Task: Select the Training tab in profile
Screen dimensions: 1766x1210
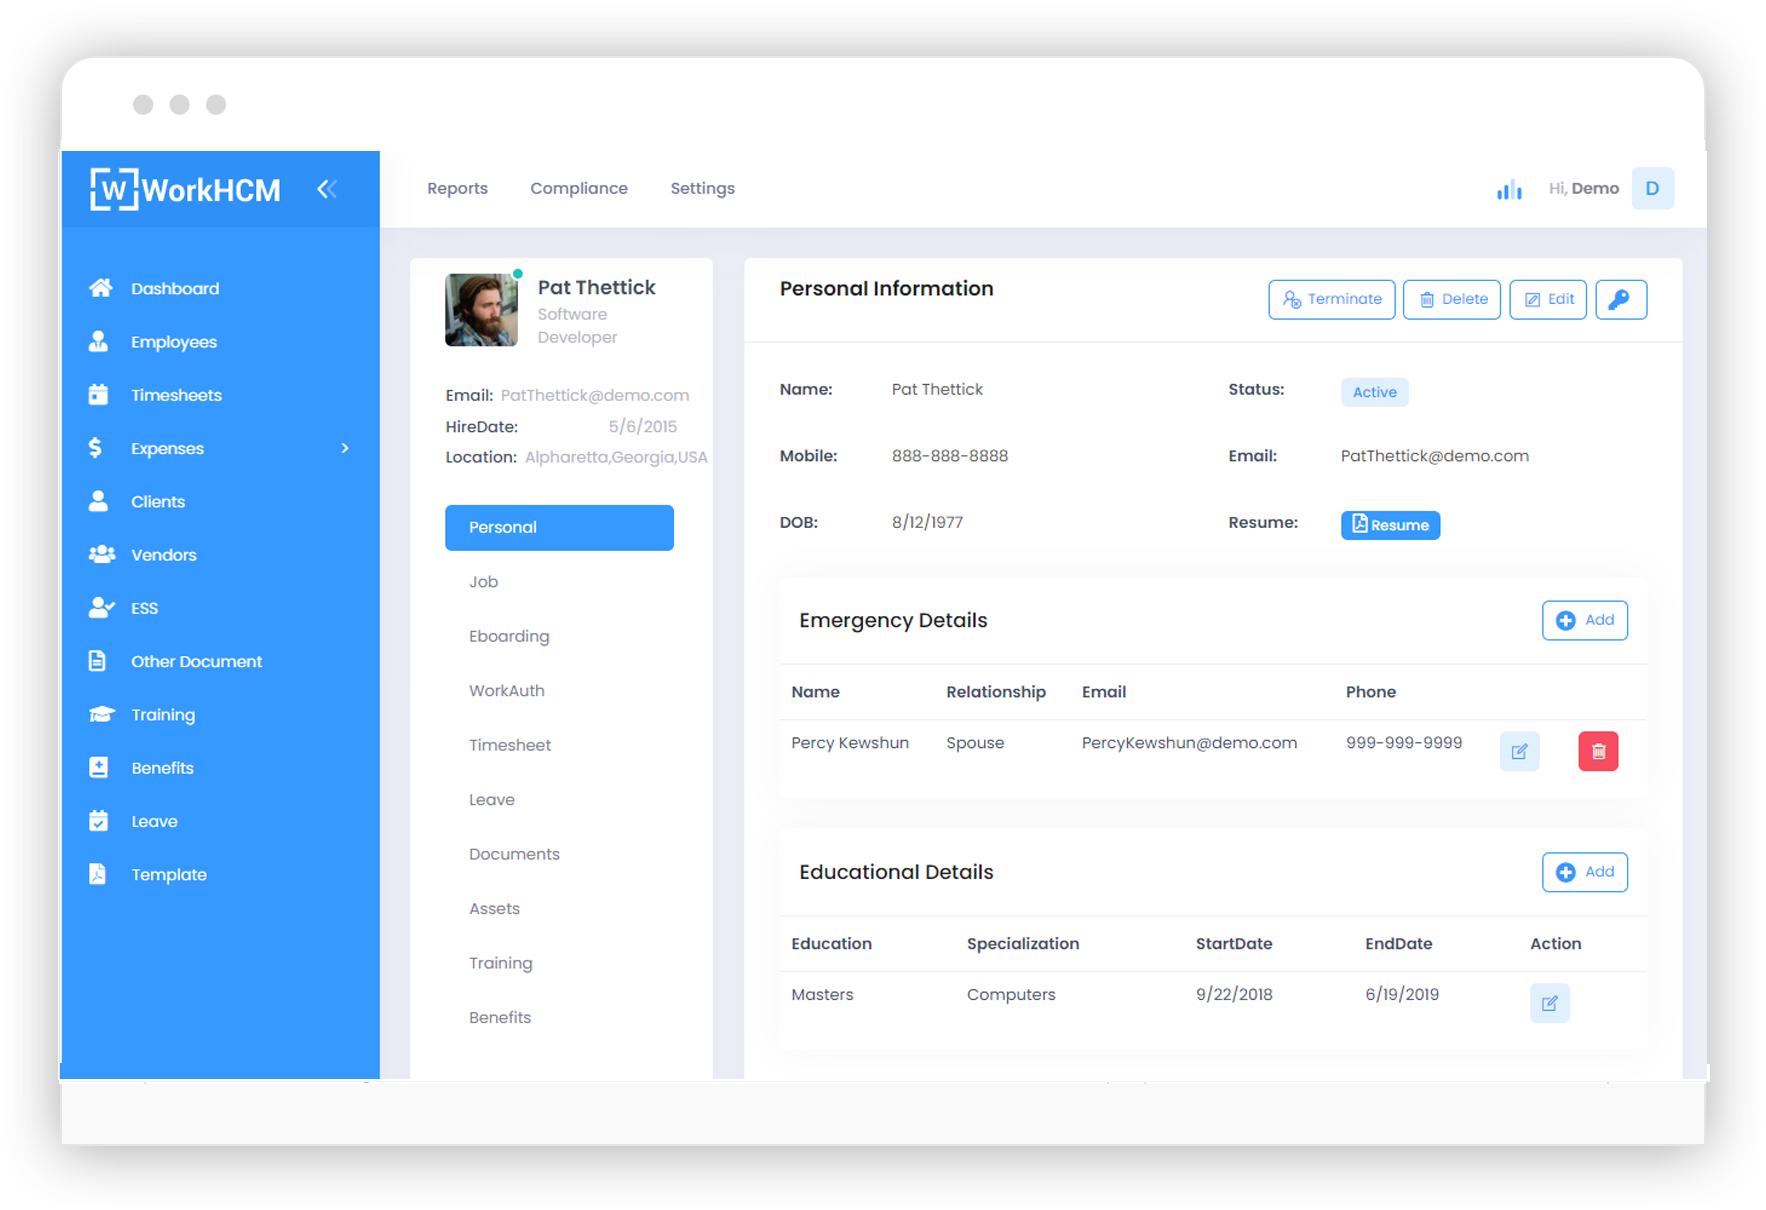Action: (x=500, y=963)
